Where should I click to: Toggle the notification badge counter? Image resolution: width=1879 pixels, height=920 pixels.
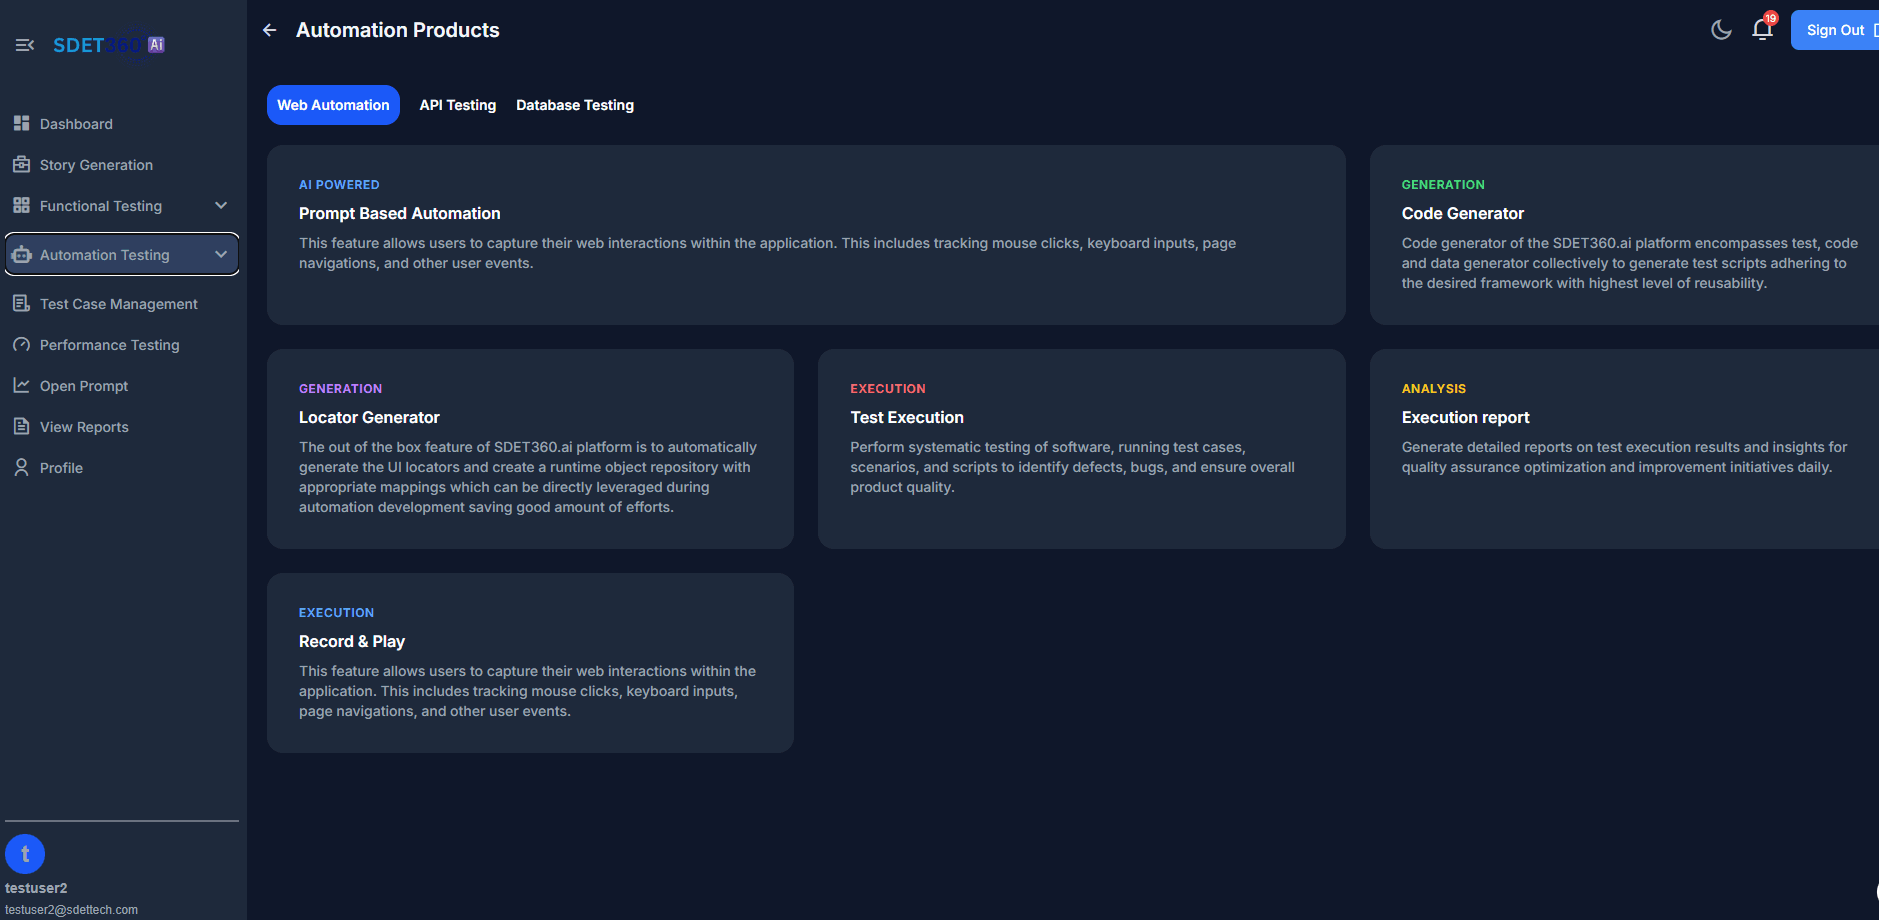click(x=1770, y=17)
